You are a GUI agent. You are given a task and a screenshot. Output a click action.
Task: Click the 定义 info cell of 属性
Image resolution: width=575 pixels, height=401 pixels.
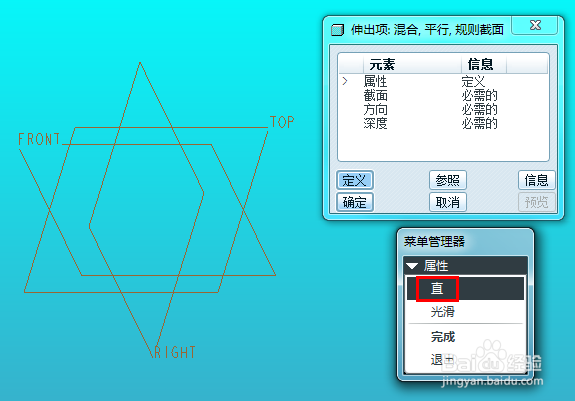pyautogui.click(x=473, y=81)
